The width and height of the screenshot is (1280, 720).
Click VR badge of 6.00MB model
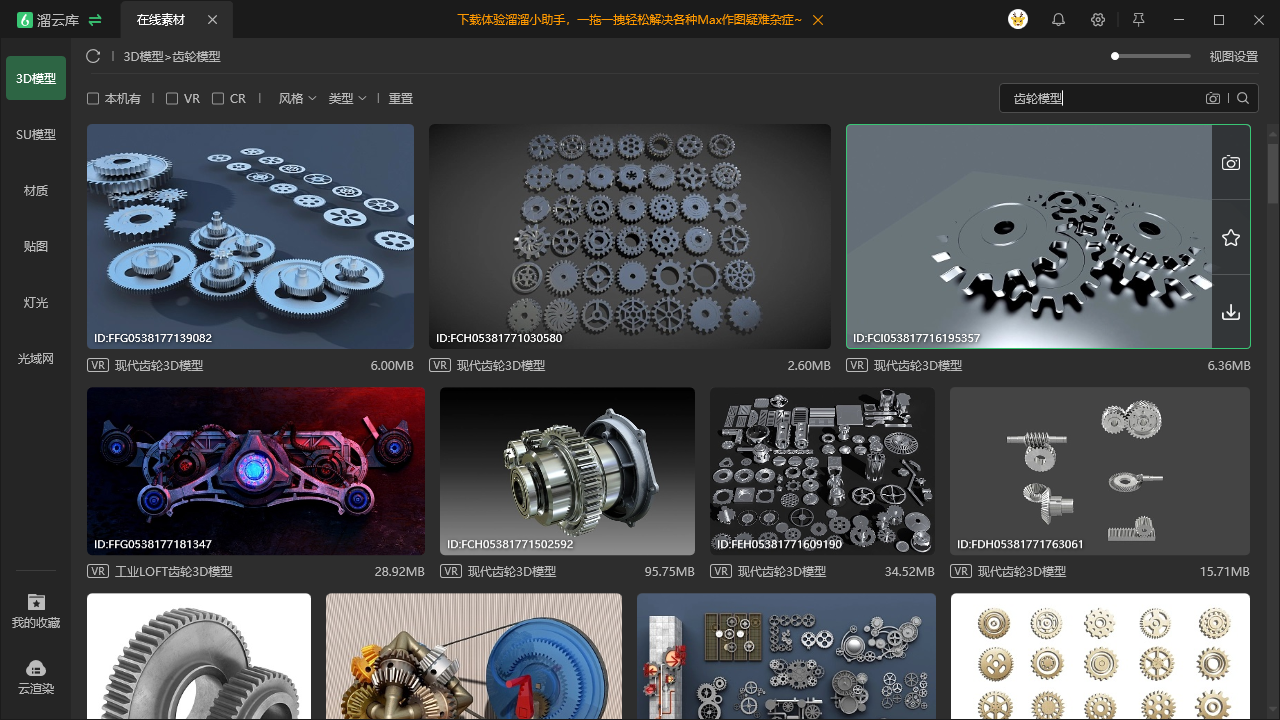[x=98, y=366]
